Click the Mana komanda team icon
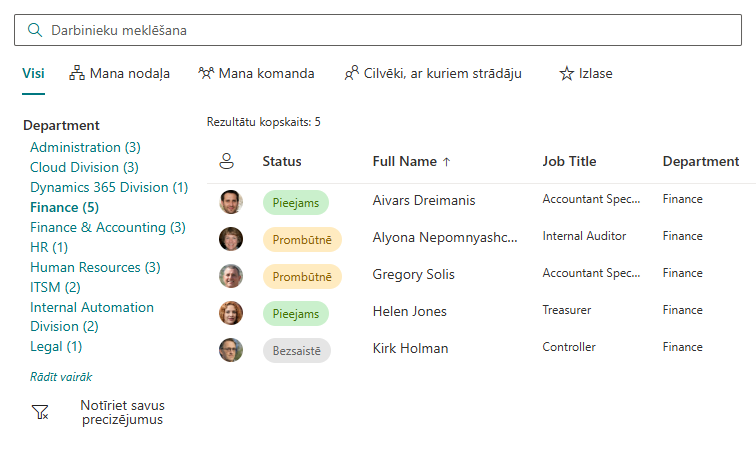The width and height of the screenshot is (756, 454). [x=206, y=73]
